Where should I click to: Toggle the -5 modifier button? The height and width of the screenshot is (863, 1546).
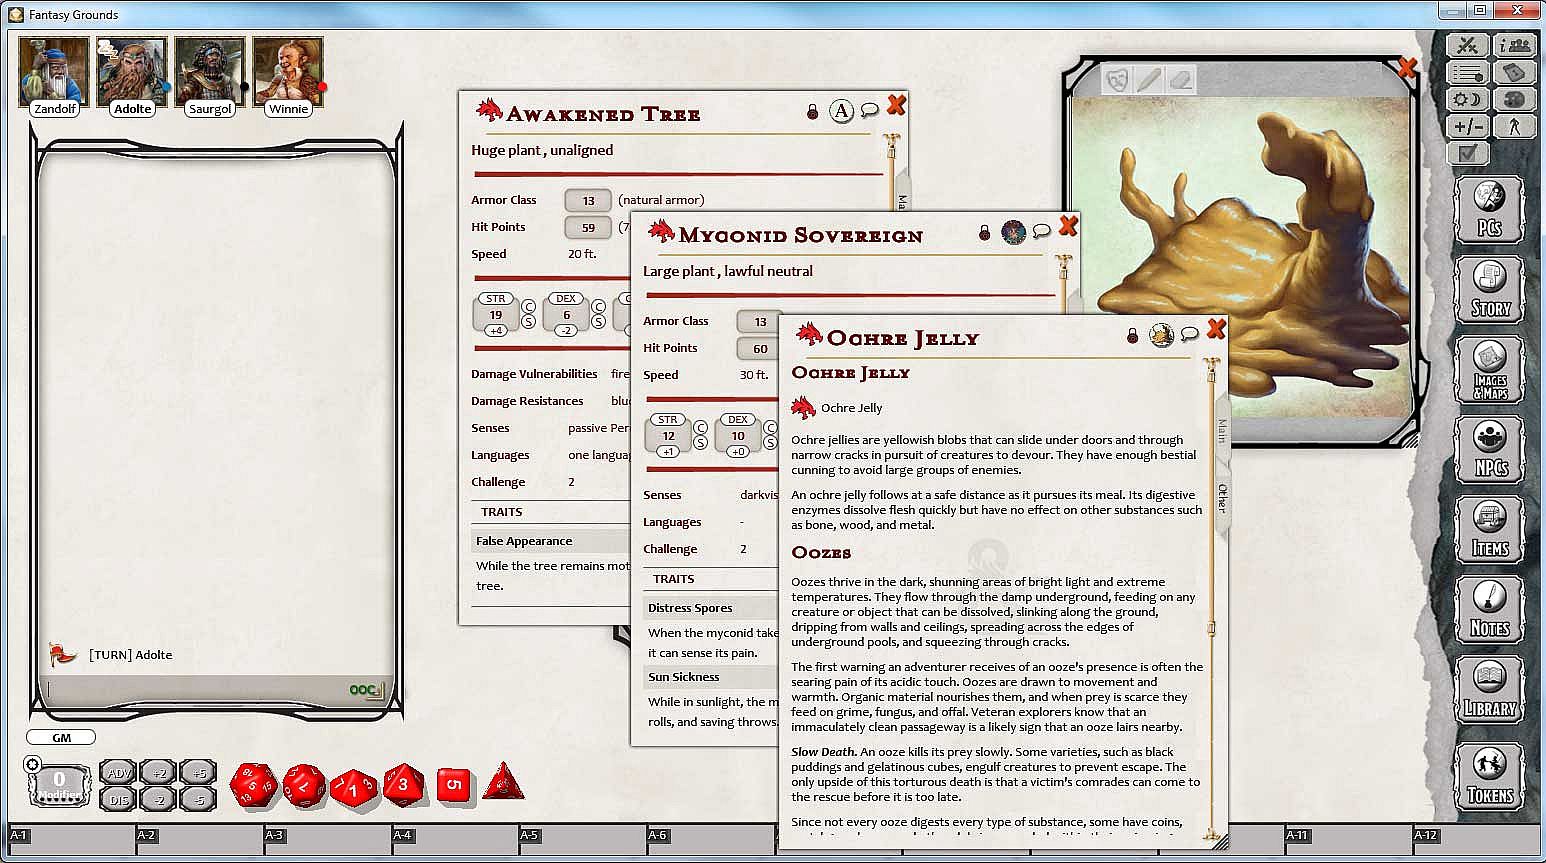point(198,799)
